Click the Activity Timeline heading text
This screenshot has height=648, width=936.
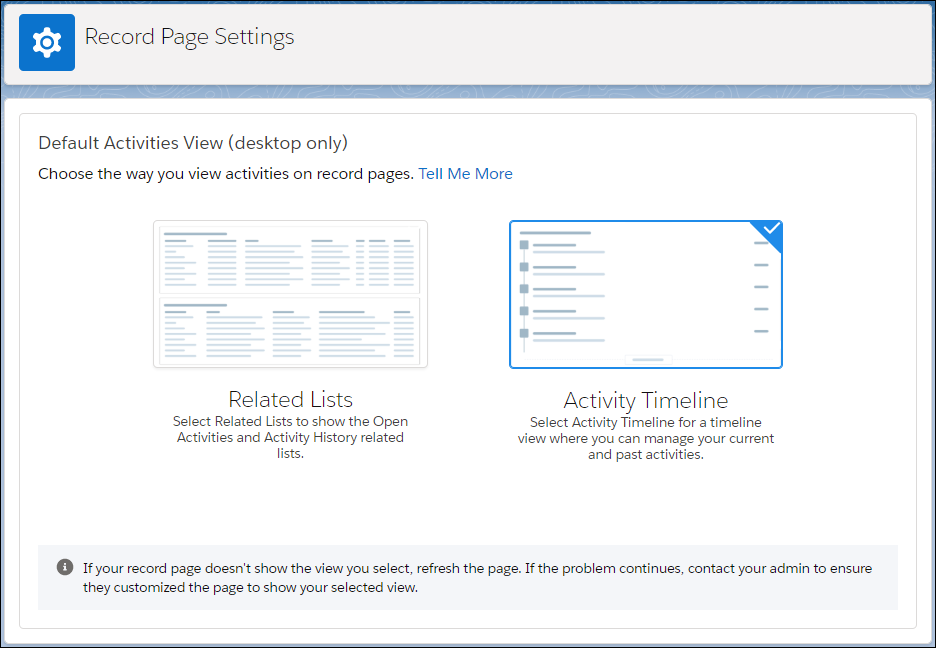(x=646, y=400)
